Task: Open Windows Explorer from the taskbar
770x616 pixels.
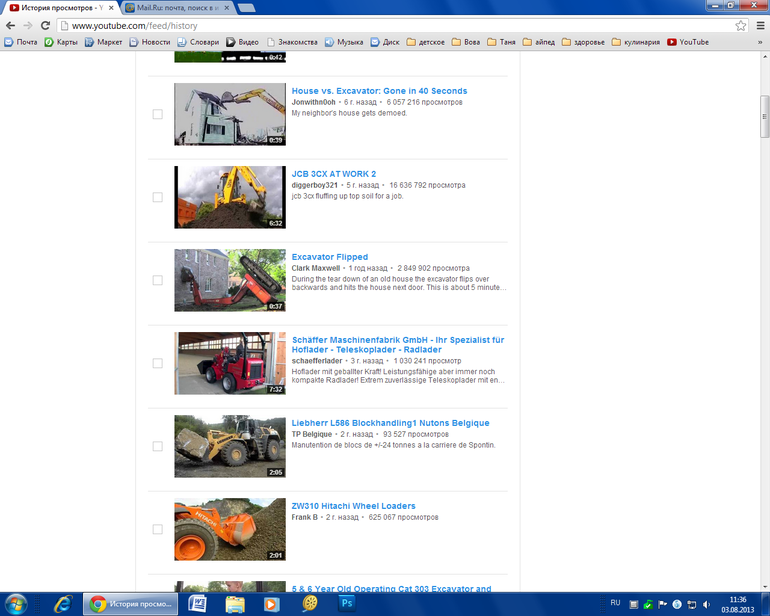Action: [x=235, y=604]
